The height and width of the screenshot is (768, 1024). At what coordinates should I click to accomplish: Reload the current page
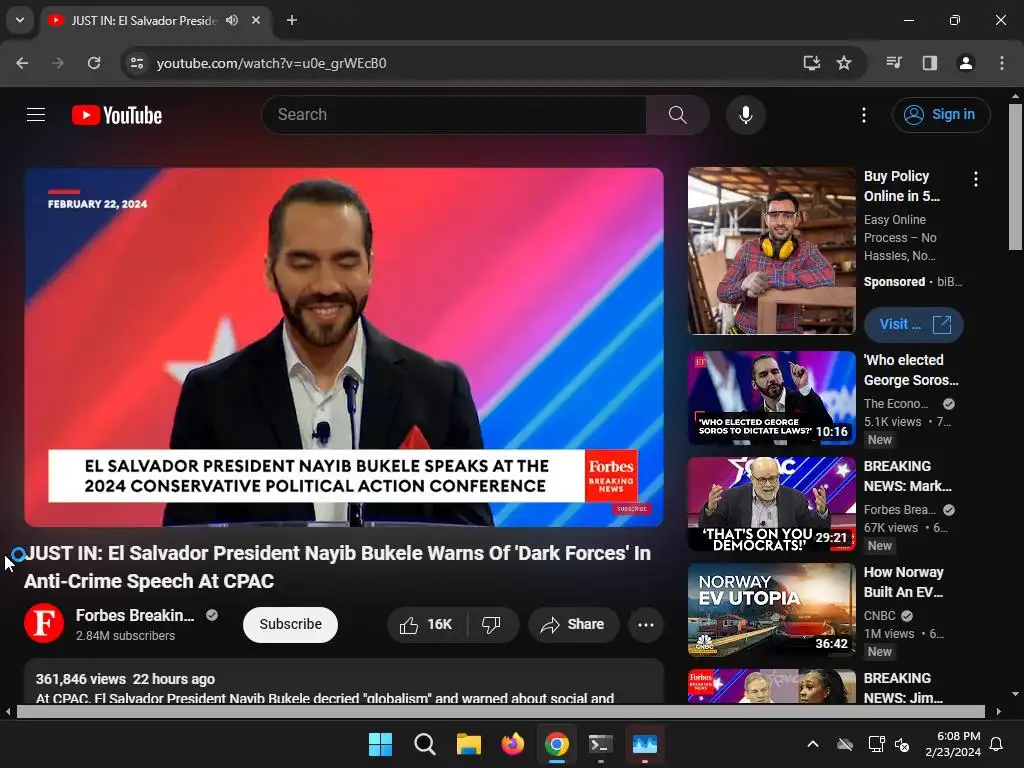click(94, 63)
